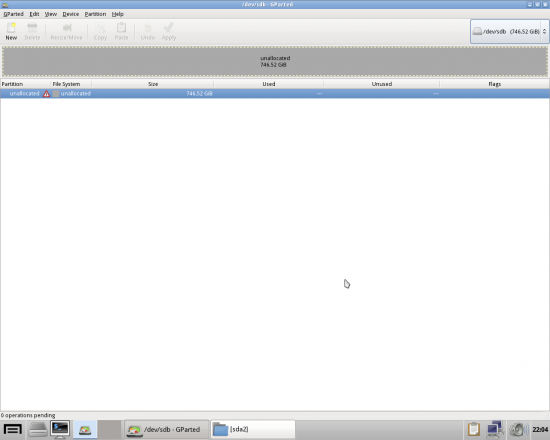Open the View menu
This screenshot has width=550, height=440.
51,14
